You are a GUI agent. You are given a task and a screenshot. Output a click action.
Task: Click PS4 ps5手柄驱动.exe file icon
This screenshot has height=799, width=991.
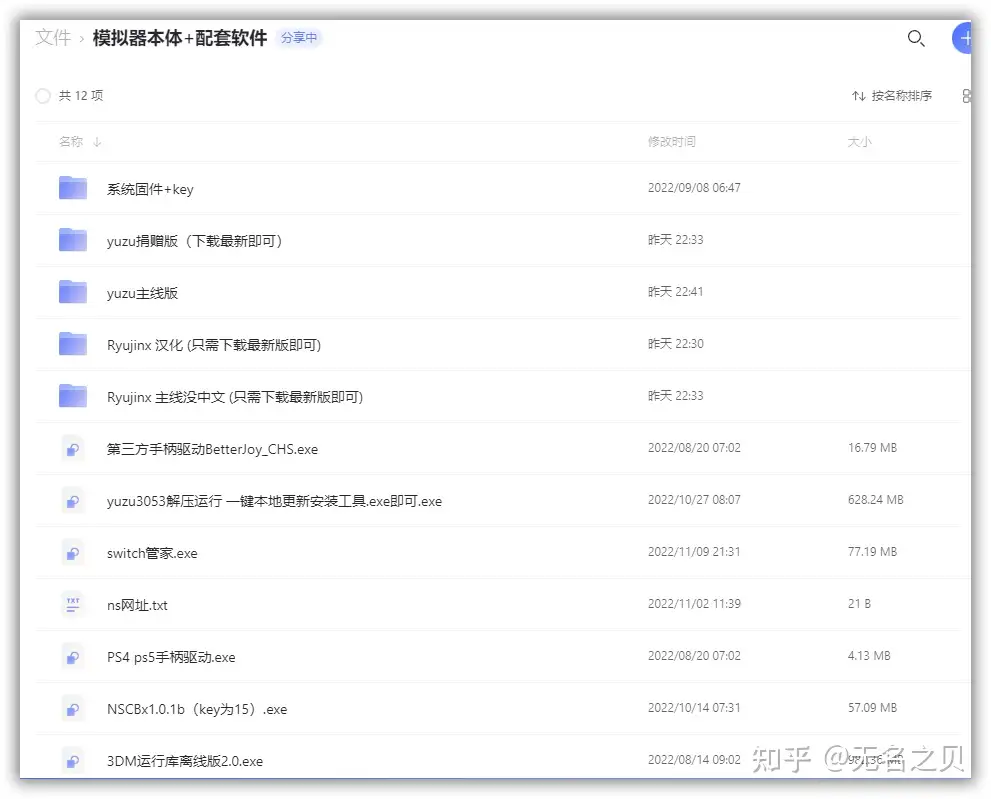[x=73, y=656]
